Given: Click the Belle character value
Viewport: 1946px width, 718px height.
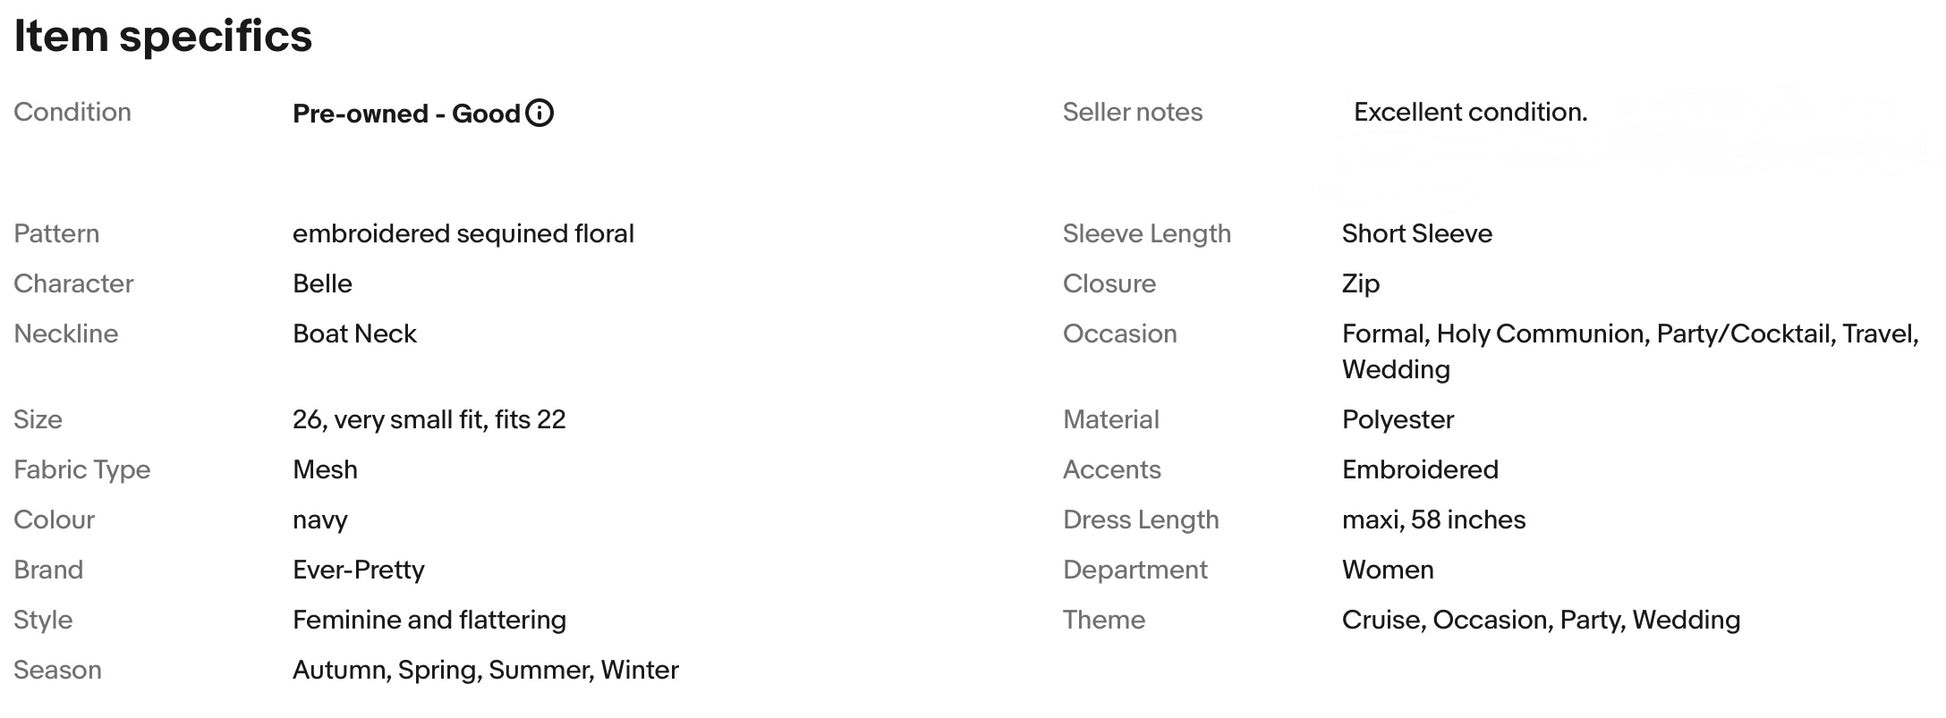Looking at the screenshot, I should (322, 284).
